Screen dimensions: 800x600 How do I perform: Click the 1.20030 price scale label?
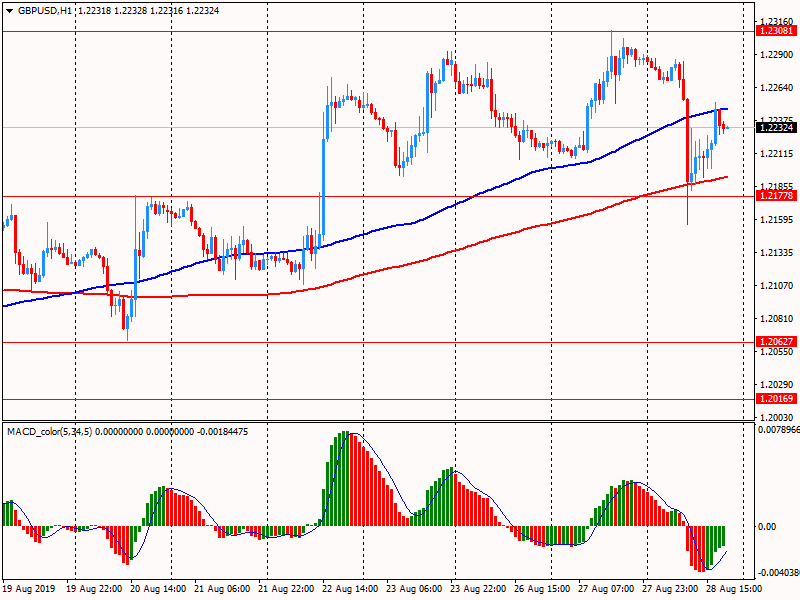click(777, 418)
